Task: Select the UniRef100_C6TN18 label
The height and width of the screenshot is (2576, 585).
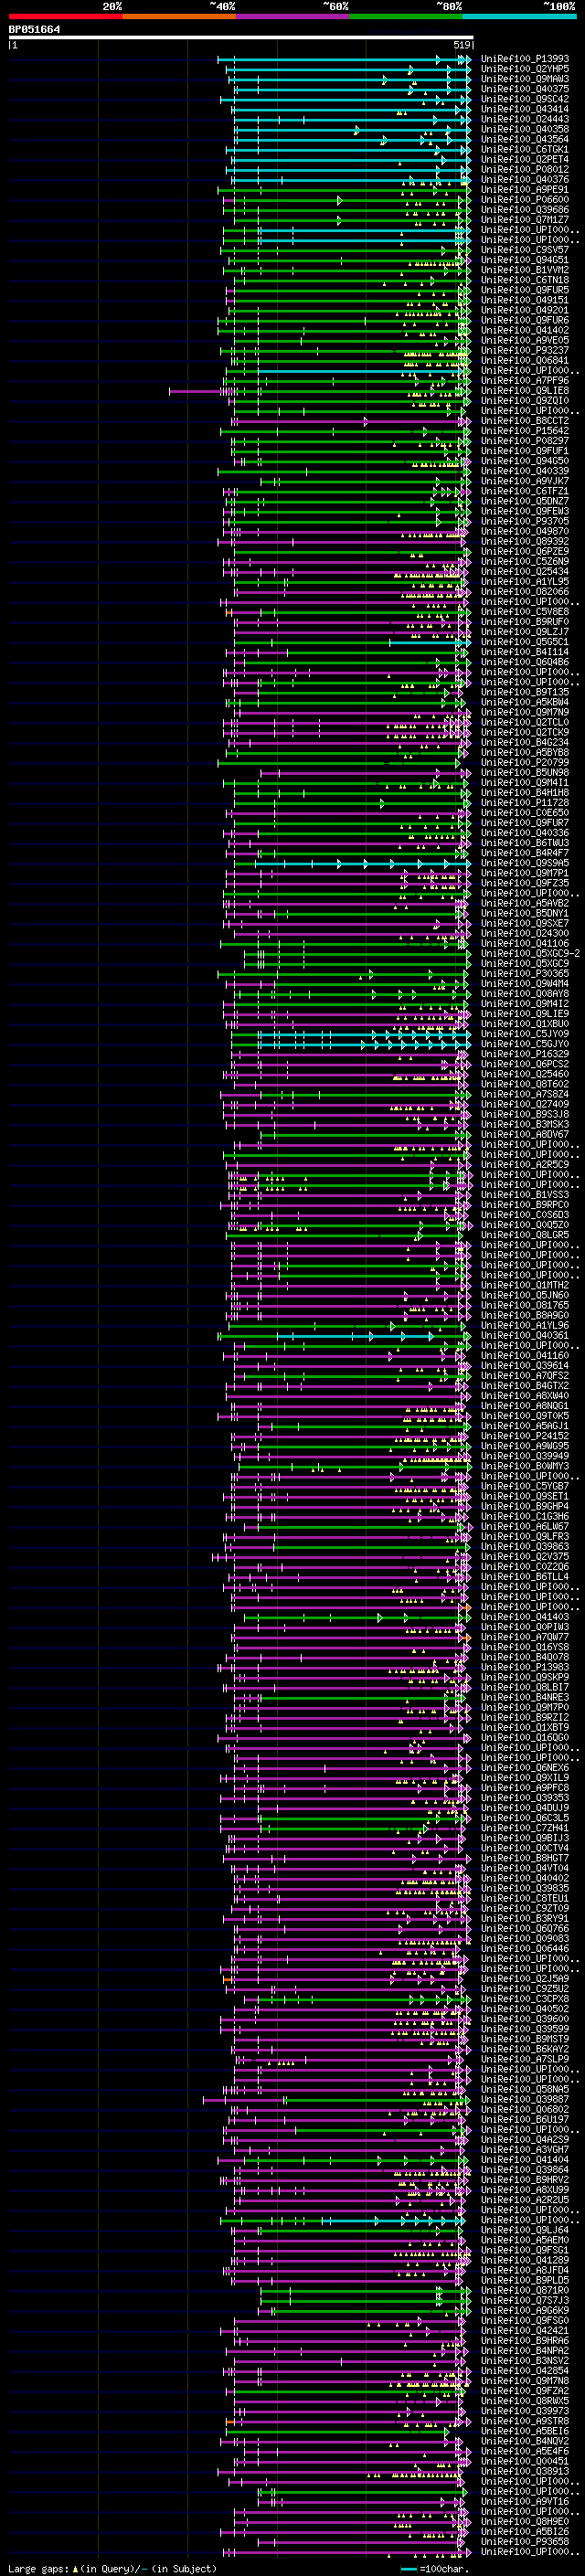Action: pyautogui.click(x=524, y=280)
